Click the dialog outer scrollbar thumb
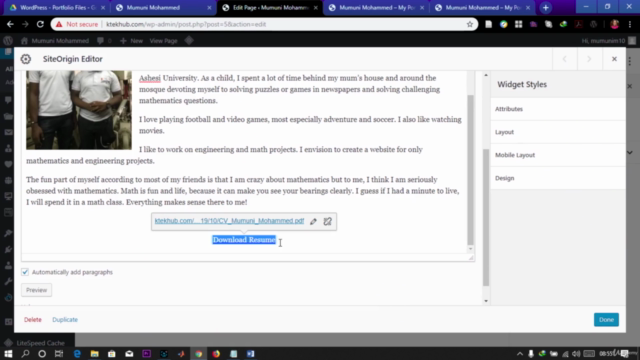Viewport: 640px width, 360px height. click(x=486, y=217)
